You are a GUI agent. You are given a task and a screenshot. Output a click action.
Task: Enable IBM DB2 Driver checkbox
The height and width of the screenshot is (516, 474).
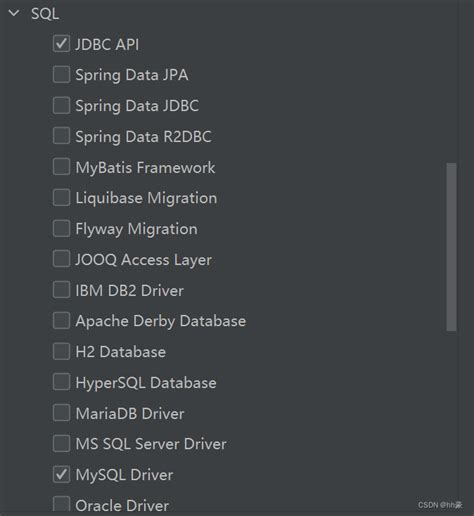[x=61, y=290]
